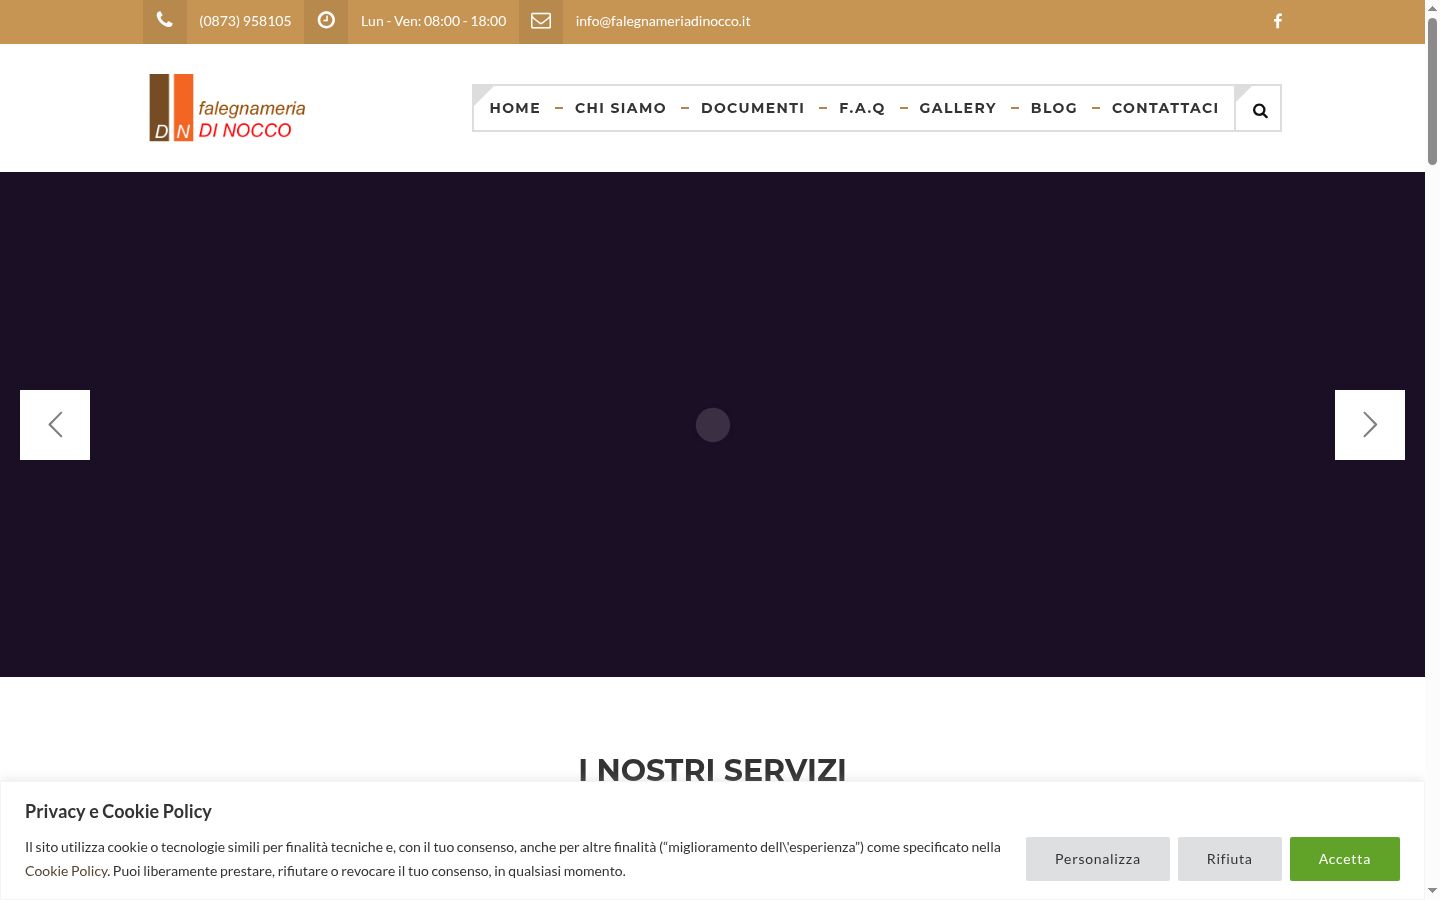Click the Lun - Ven: 08:00 - 18:00 text
The width and height of the screenshot is (1440, 900).
coord(433,21)
